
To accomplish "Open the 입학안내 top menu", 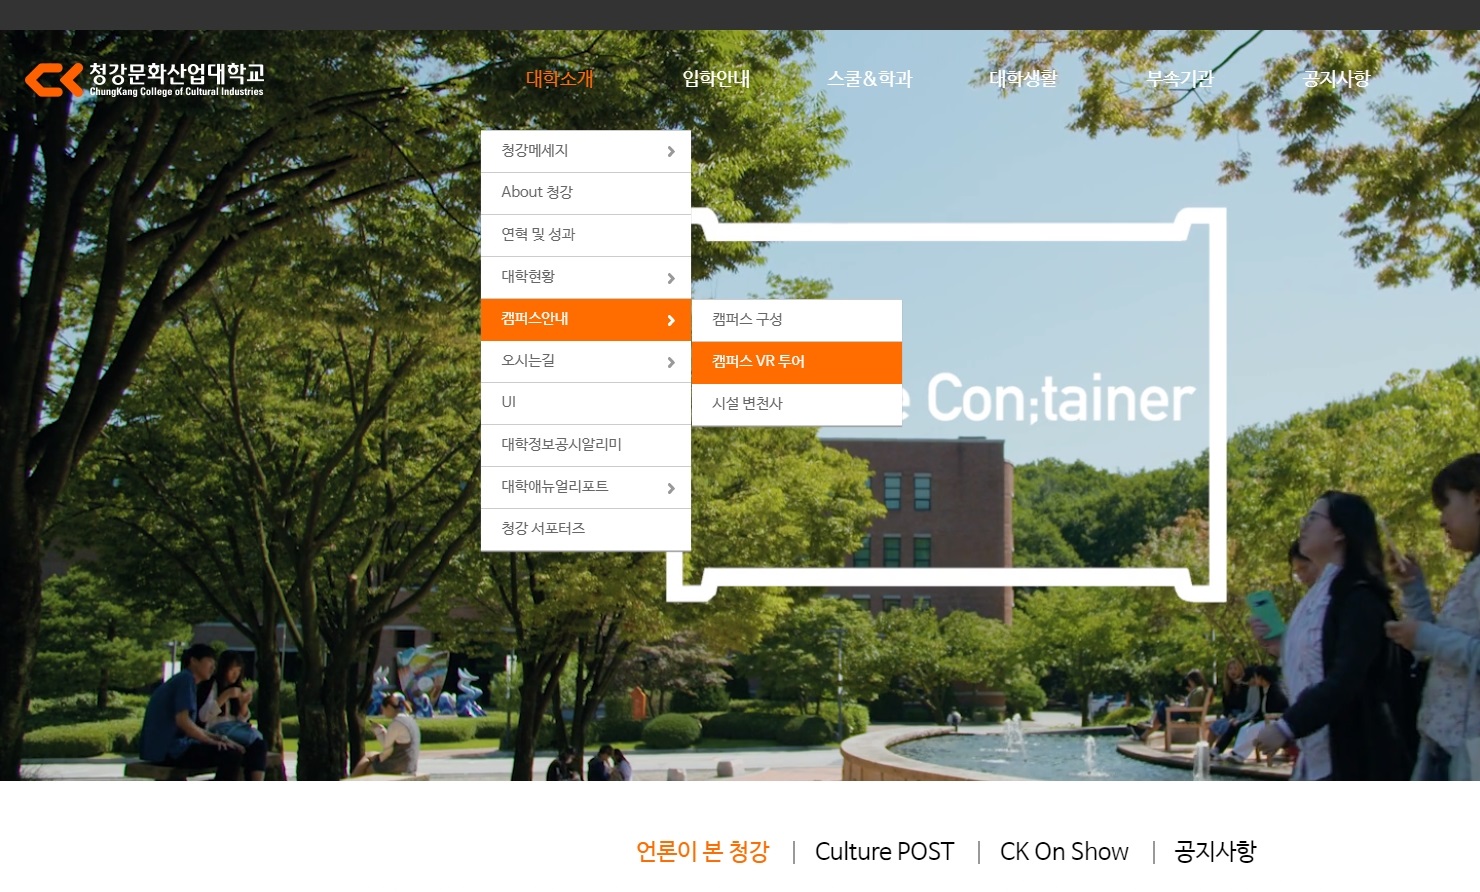I will [x=716, y=78].
